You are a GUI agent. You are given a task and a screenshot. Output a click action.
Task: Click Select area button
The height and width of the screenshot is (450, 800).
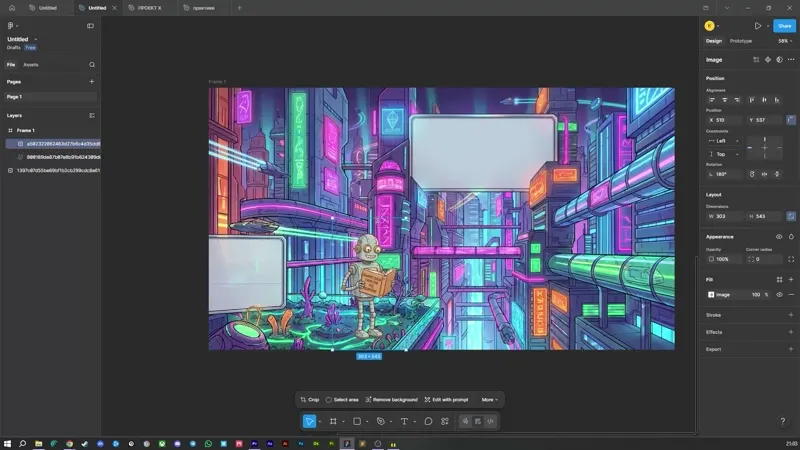[x=342, y=399]
